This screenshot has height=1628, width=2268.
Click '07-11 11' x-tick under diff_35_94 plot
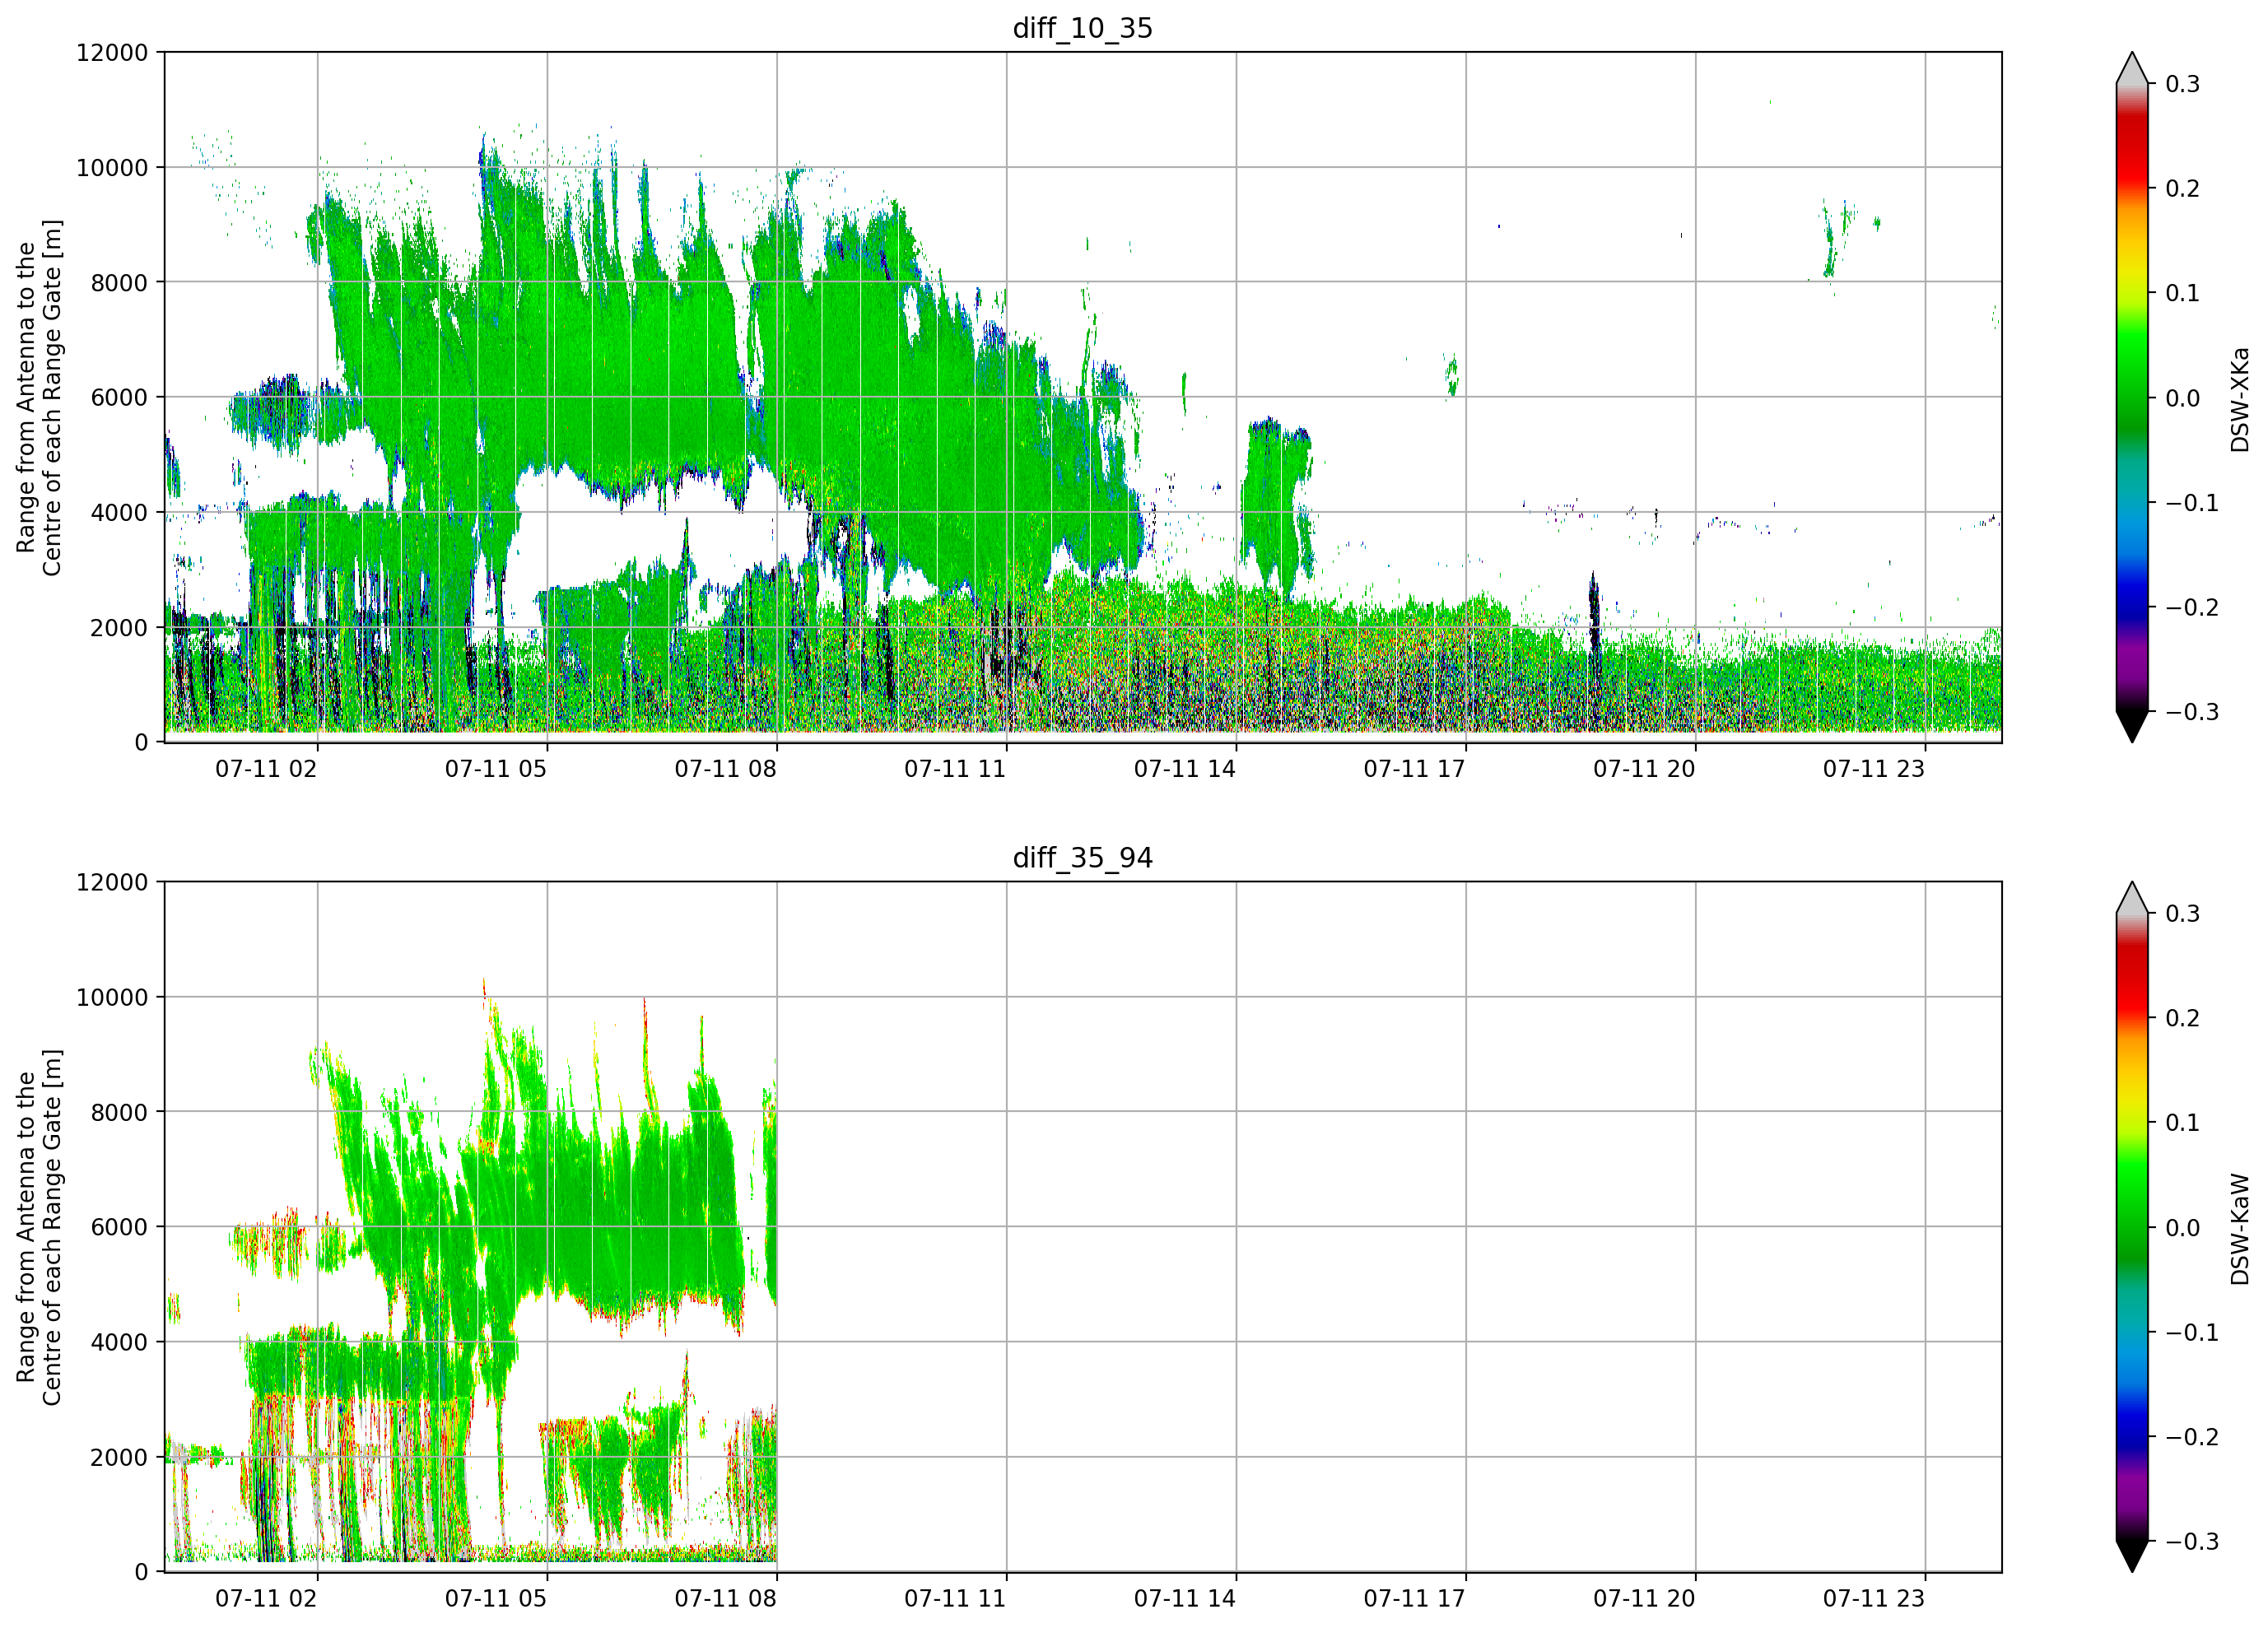955,1599
